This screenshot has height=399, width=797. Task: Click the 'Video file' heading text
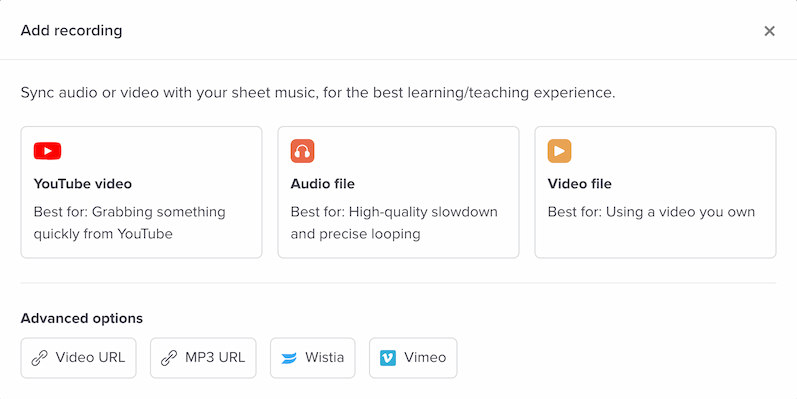pyautogui.click(x=579, y=183)
